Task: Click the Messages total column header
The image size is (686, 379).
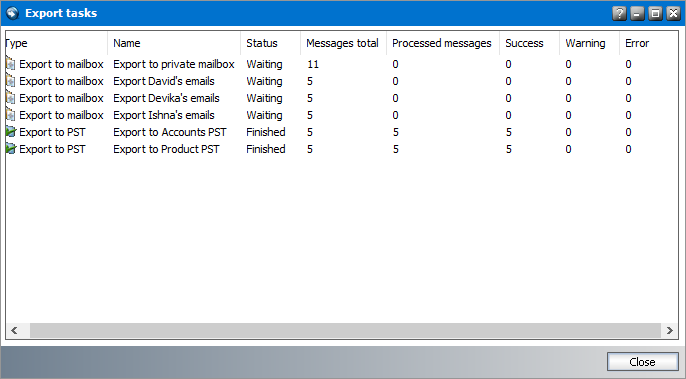Action: pyautogui.click(x=343, y=43)
